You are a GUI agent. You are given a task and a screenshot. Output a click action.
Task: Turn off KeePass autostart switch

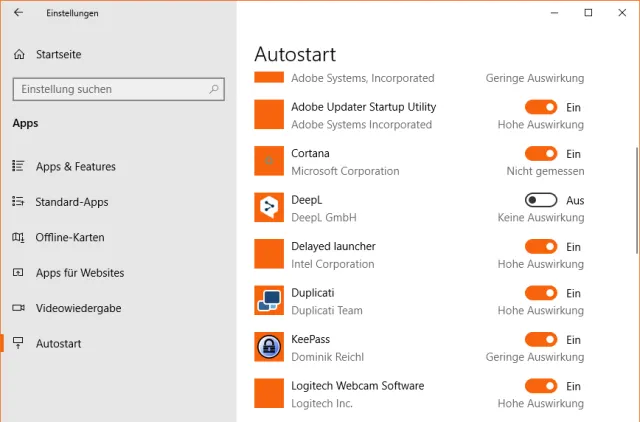[541, 340]
